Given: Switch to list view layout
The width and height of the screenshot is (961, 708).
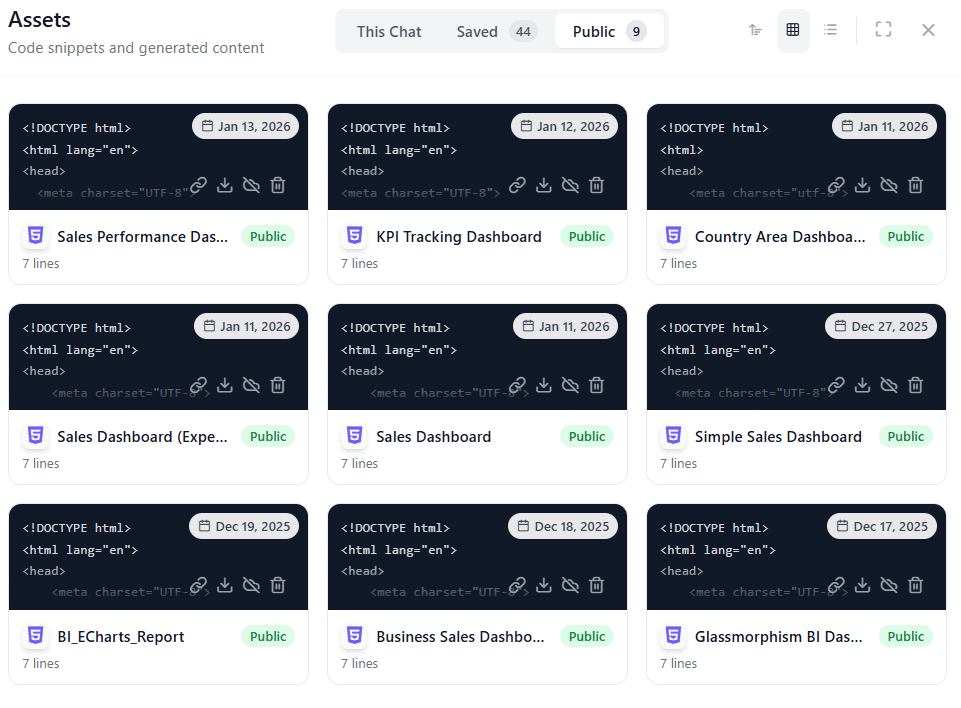Looking at the screenshot, I should (x=830, y=30).
